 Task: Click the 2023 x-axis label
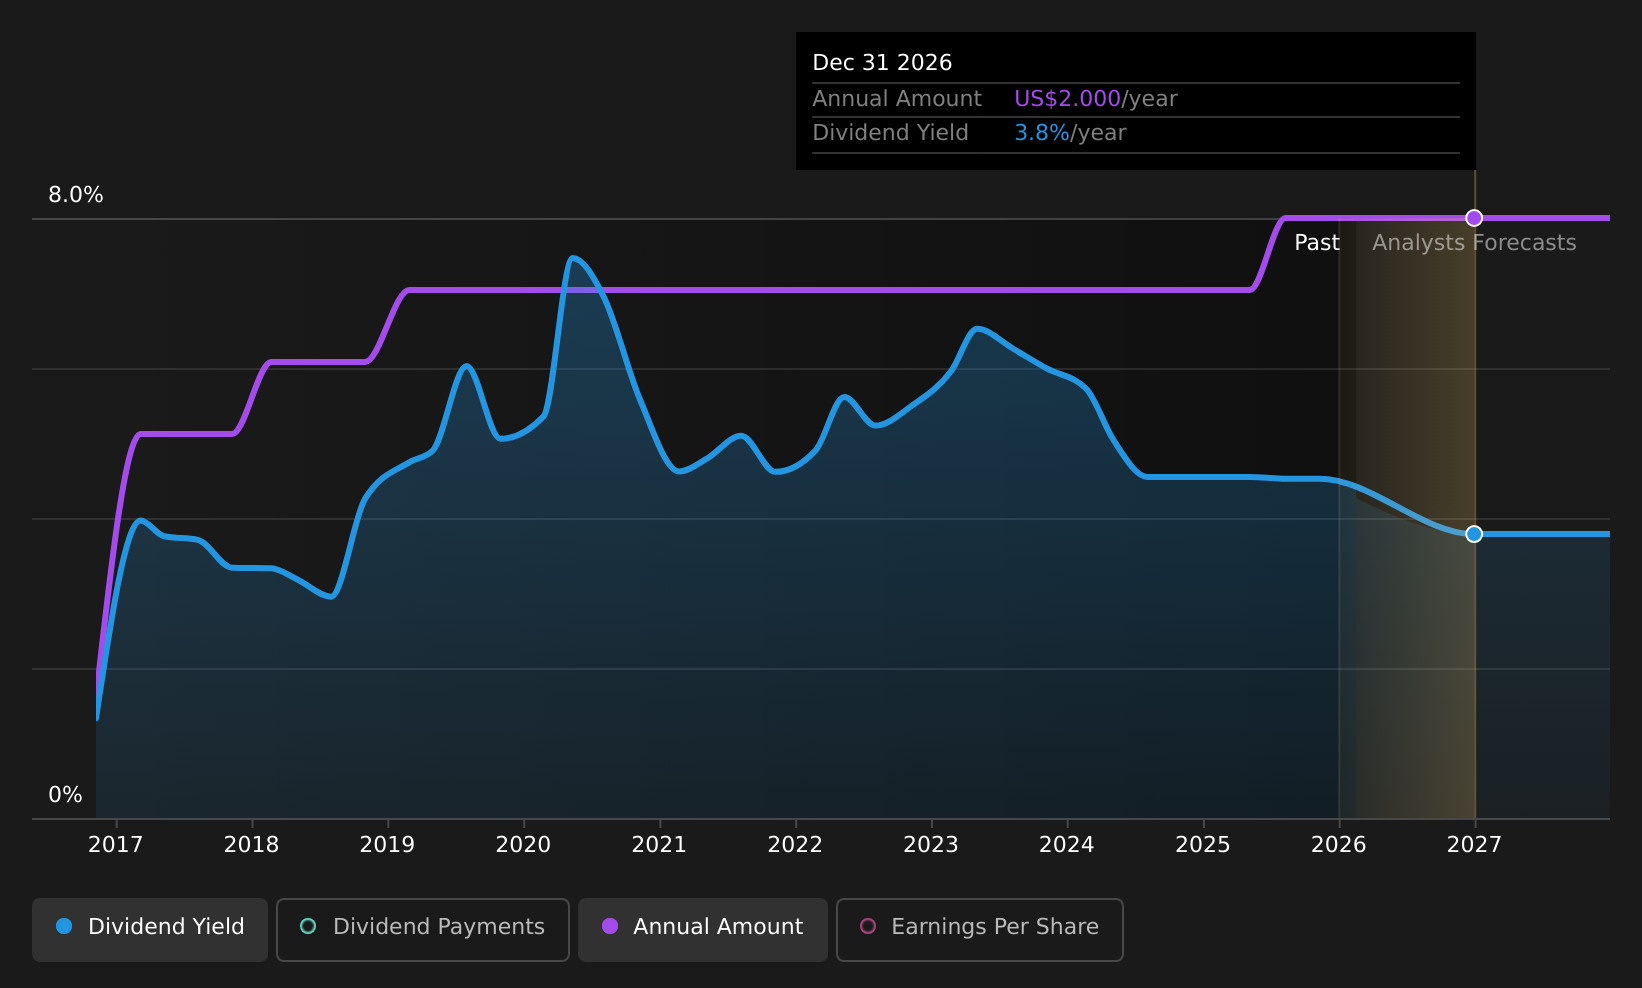coord(931,845)
